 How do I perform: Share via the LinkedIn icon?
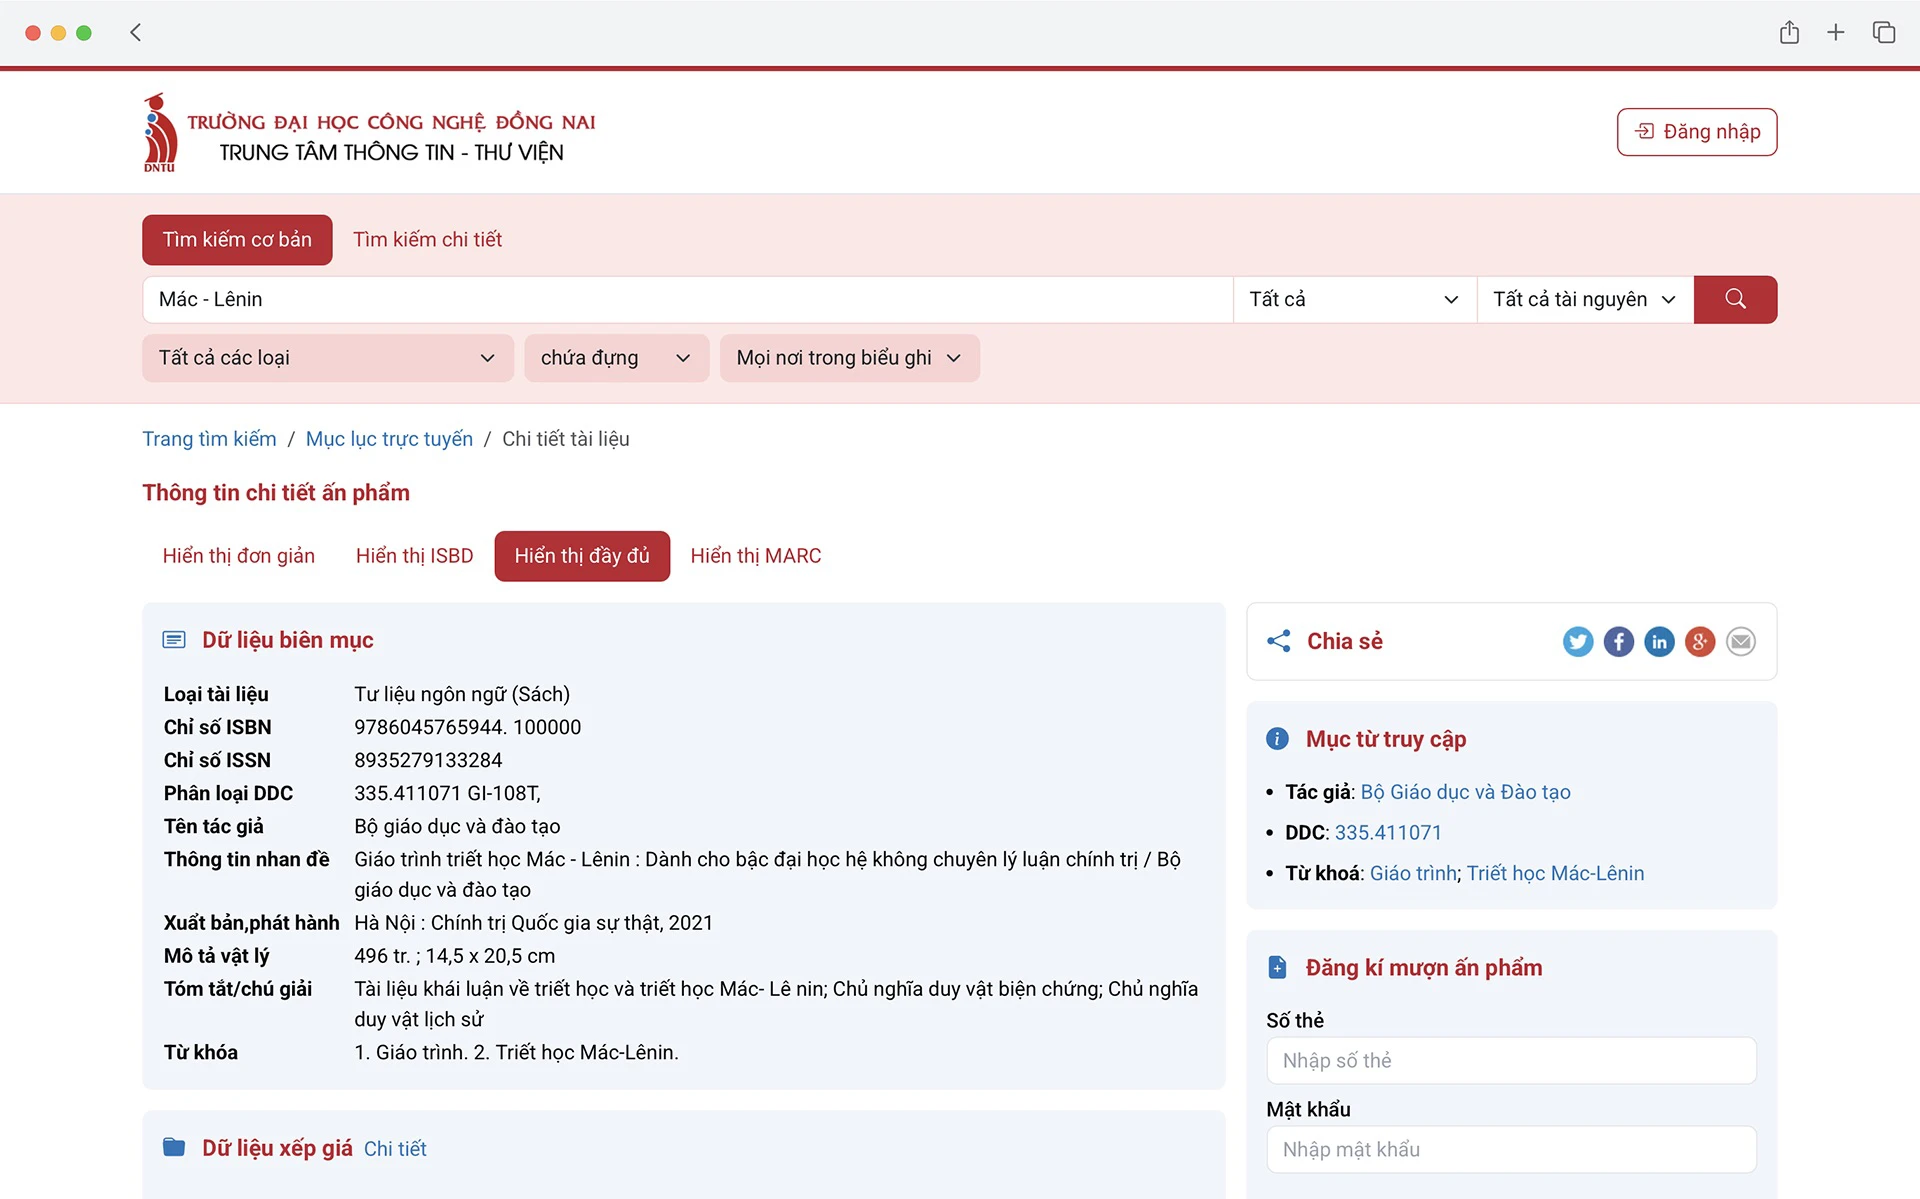tap(1659, 641)
